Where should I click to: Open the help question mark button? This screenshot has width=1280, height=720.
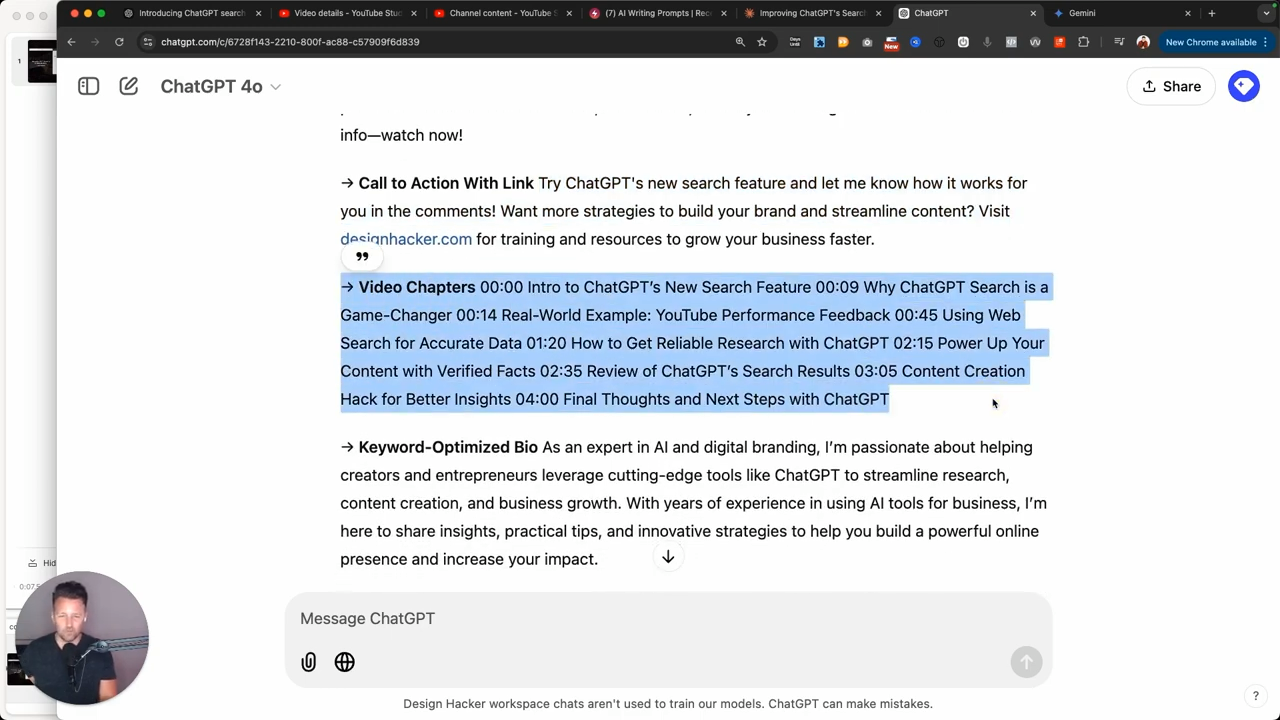(x=1255, y=696)
